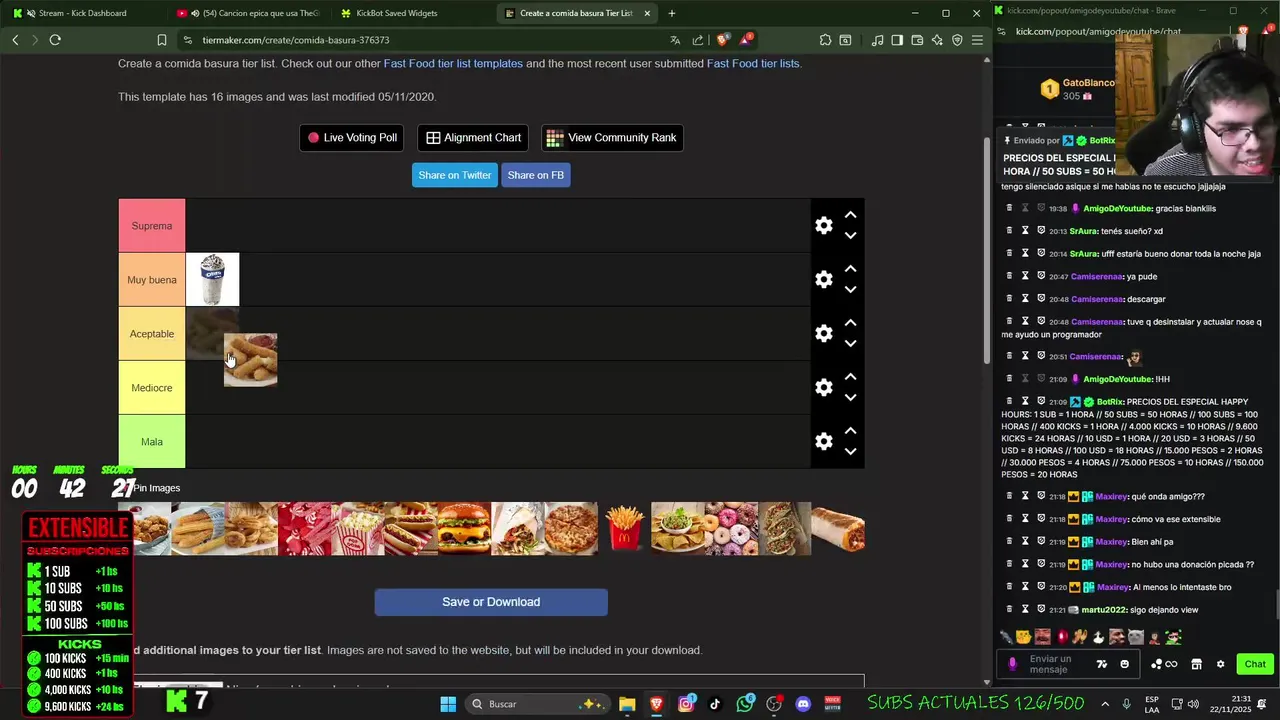Screen dimensions: 1280x720
Task: Select McDonald's fries image in tray
Action: pyautogui.click(x=625, y=528)
